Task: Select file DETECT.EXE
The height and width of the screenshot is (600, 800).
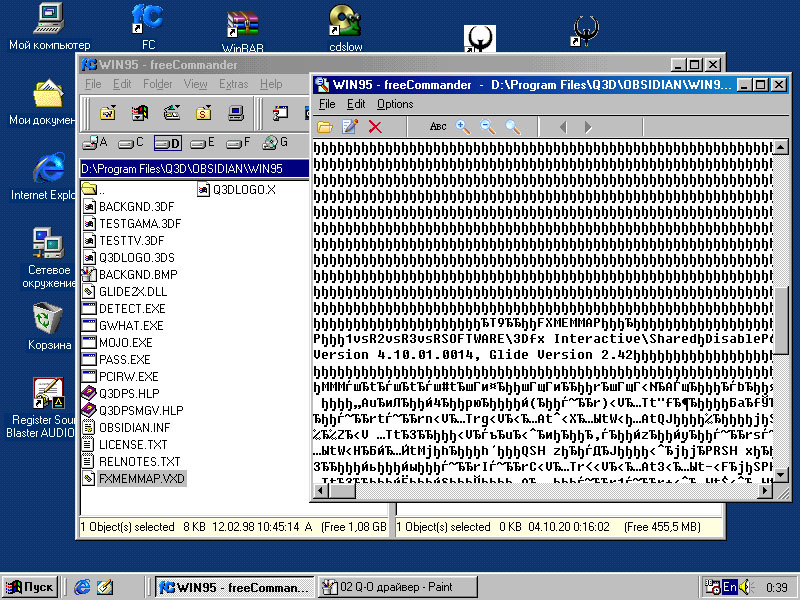Action: click(x=124, y=309)
